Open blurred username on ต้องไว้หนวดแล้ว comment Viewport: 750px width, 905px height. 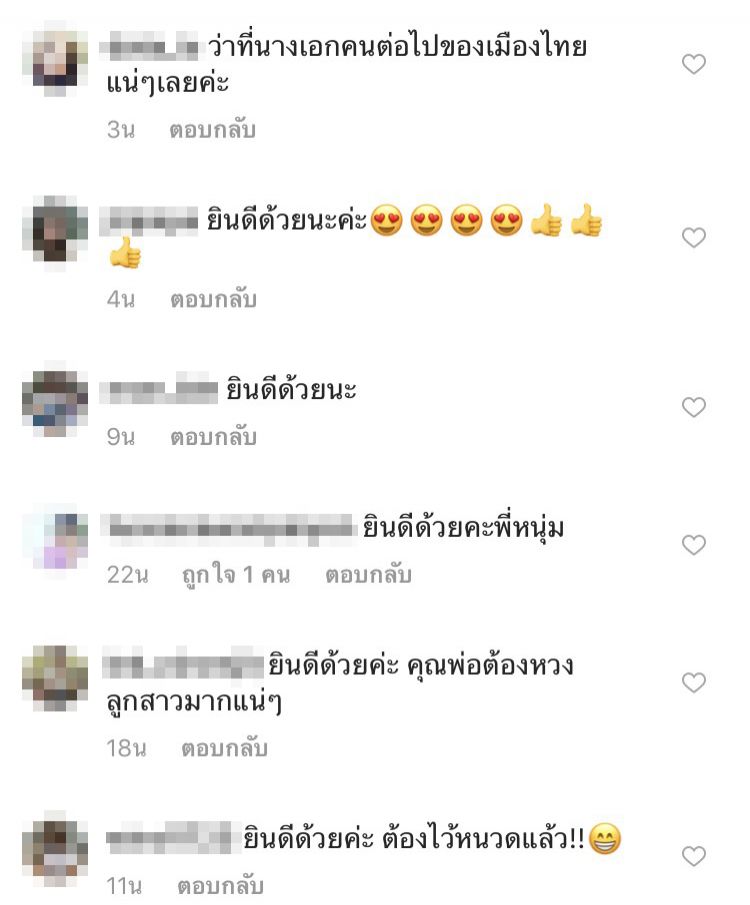[174, 838]
